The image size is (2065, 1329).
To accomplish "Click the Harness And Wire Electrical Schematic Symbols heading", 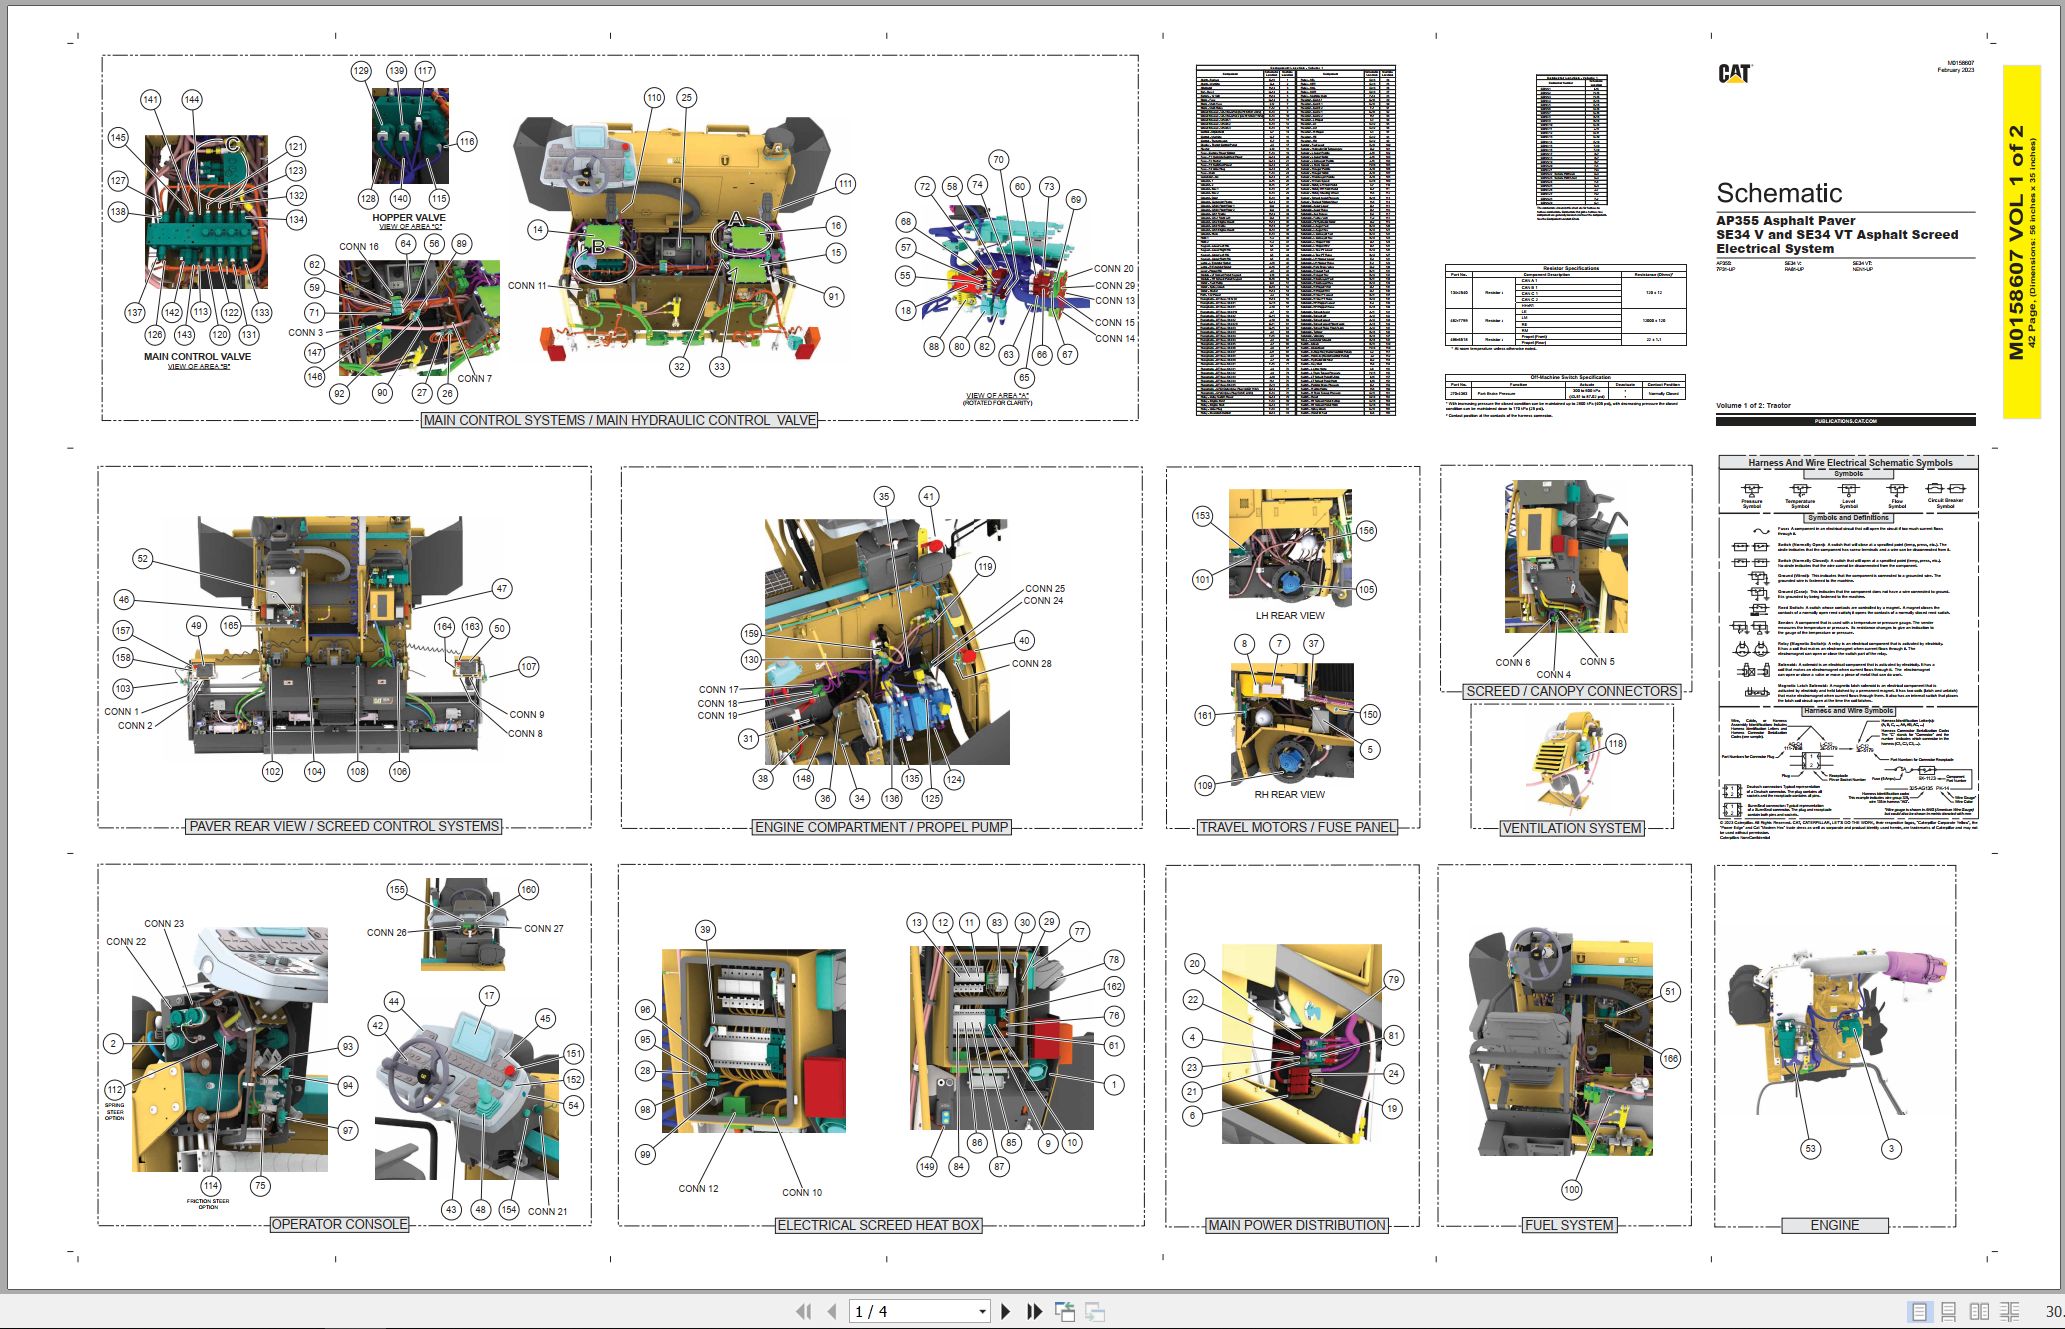I will [x=1849, y=462].
